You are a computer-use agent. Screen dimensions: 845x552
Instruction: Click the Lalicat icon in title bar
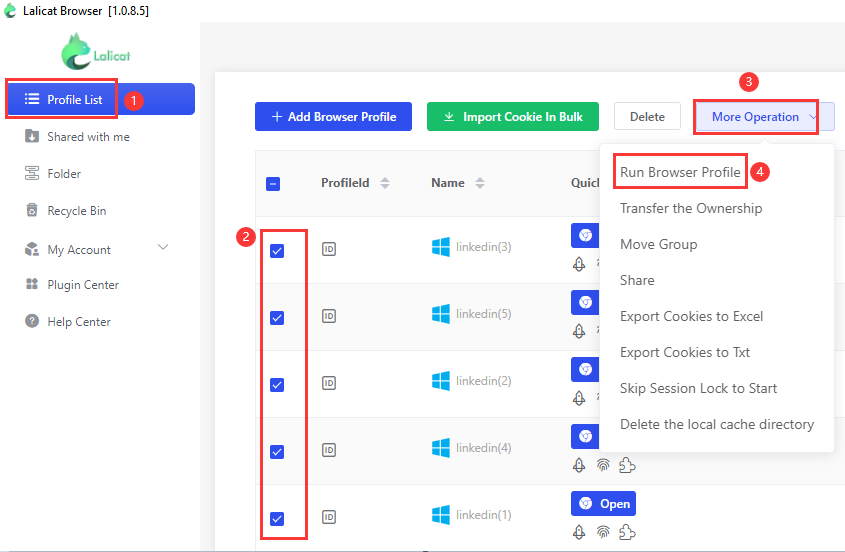[10, 11]
